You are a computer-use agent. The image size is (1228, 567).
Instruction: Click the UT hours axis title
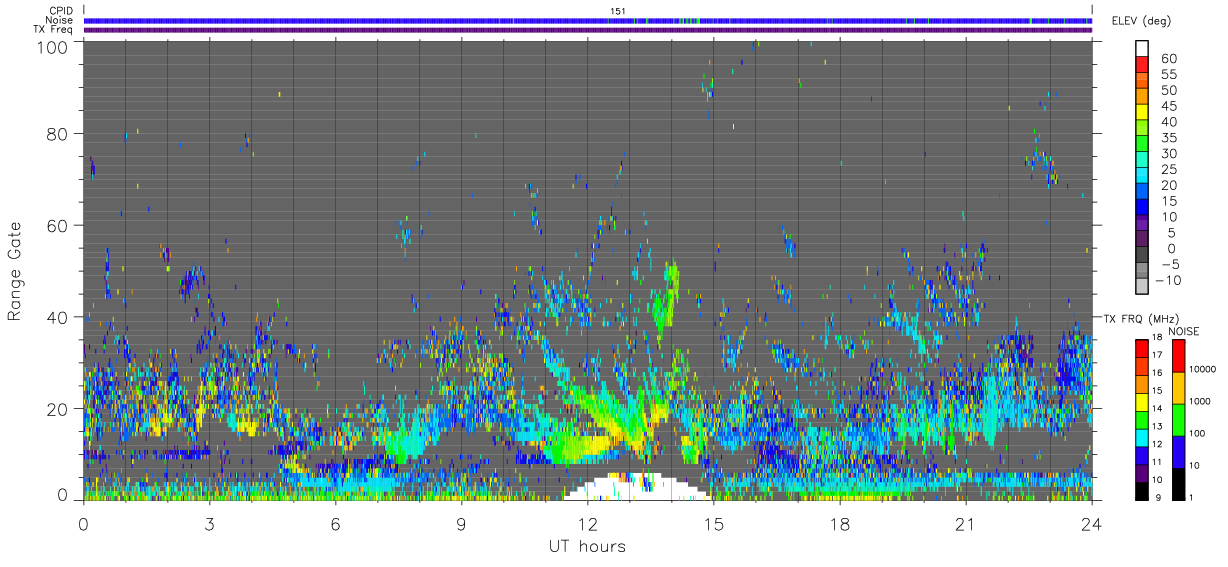[587, 546]
